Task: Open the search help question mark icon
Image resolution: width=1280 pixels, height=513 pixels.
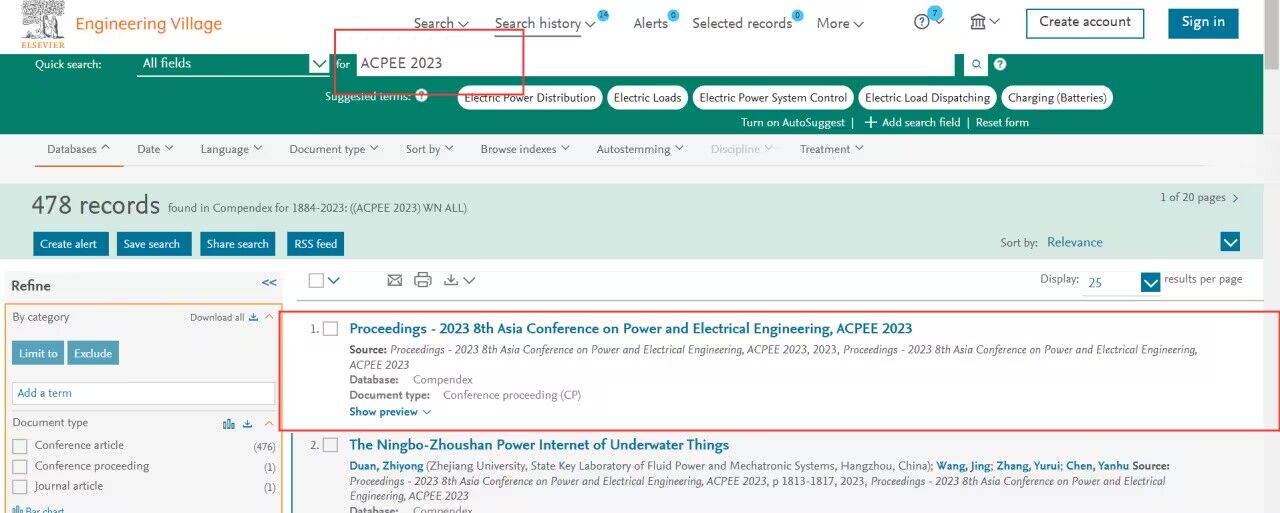Action: (1000, 64)
